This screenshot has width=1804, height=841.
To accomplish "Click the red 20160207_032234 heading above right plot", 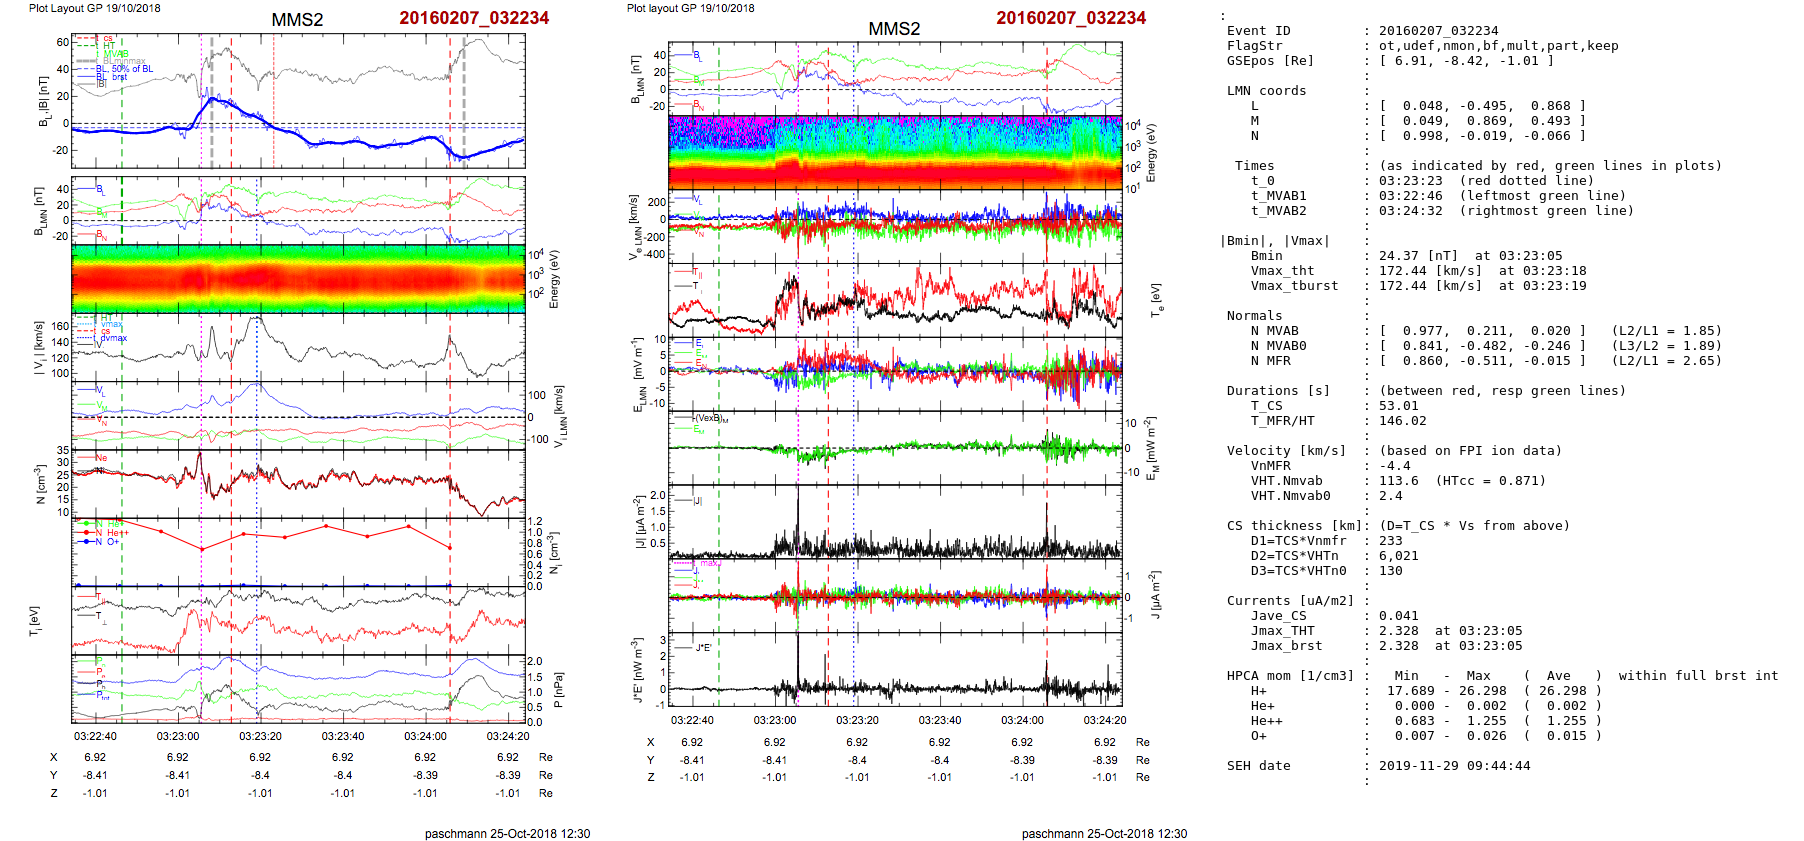I will tap(1070, 18).
